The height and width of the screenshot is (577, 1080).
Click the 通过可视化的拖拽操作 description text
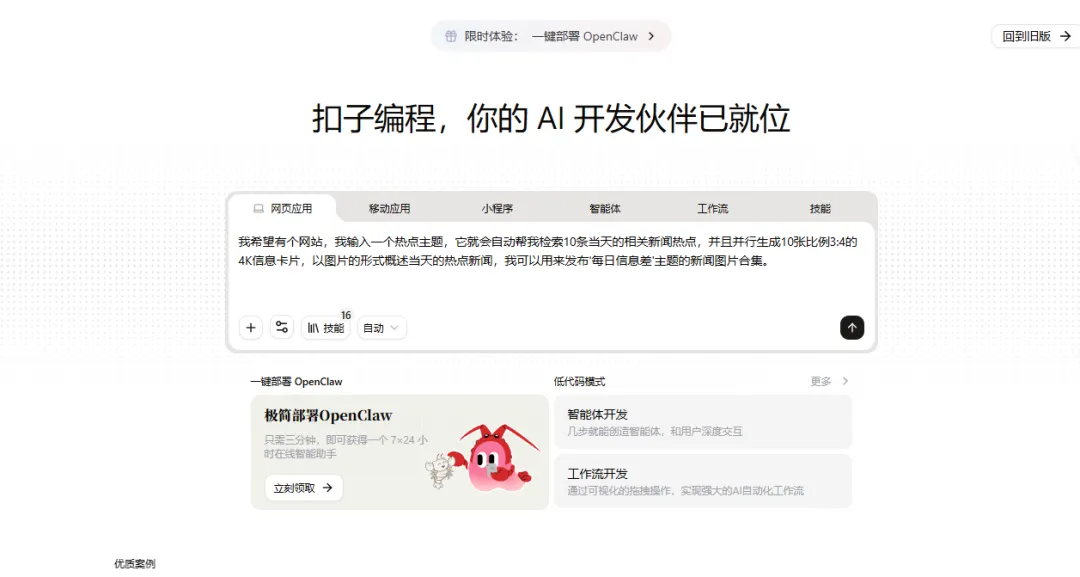pyautogui.click(x=685, y=490)
